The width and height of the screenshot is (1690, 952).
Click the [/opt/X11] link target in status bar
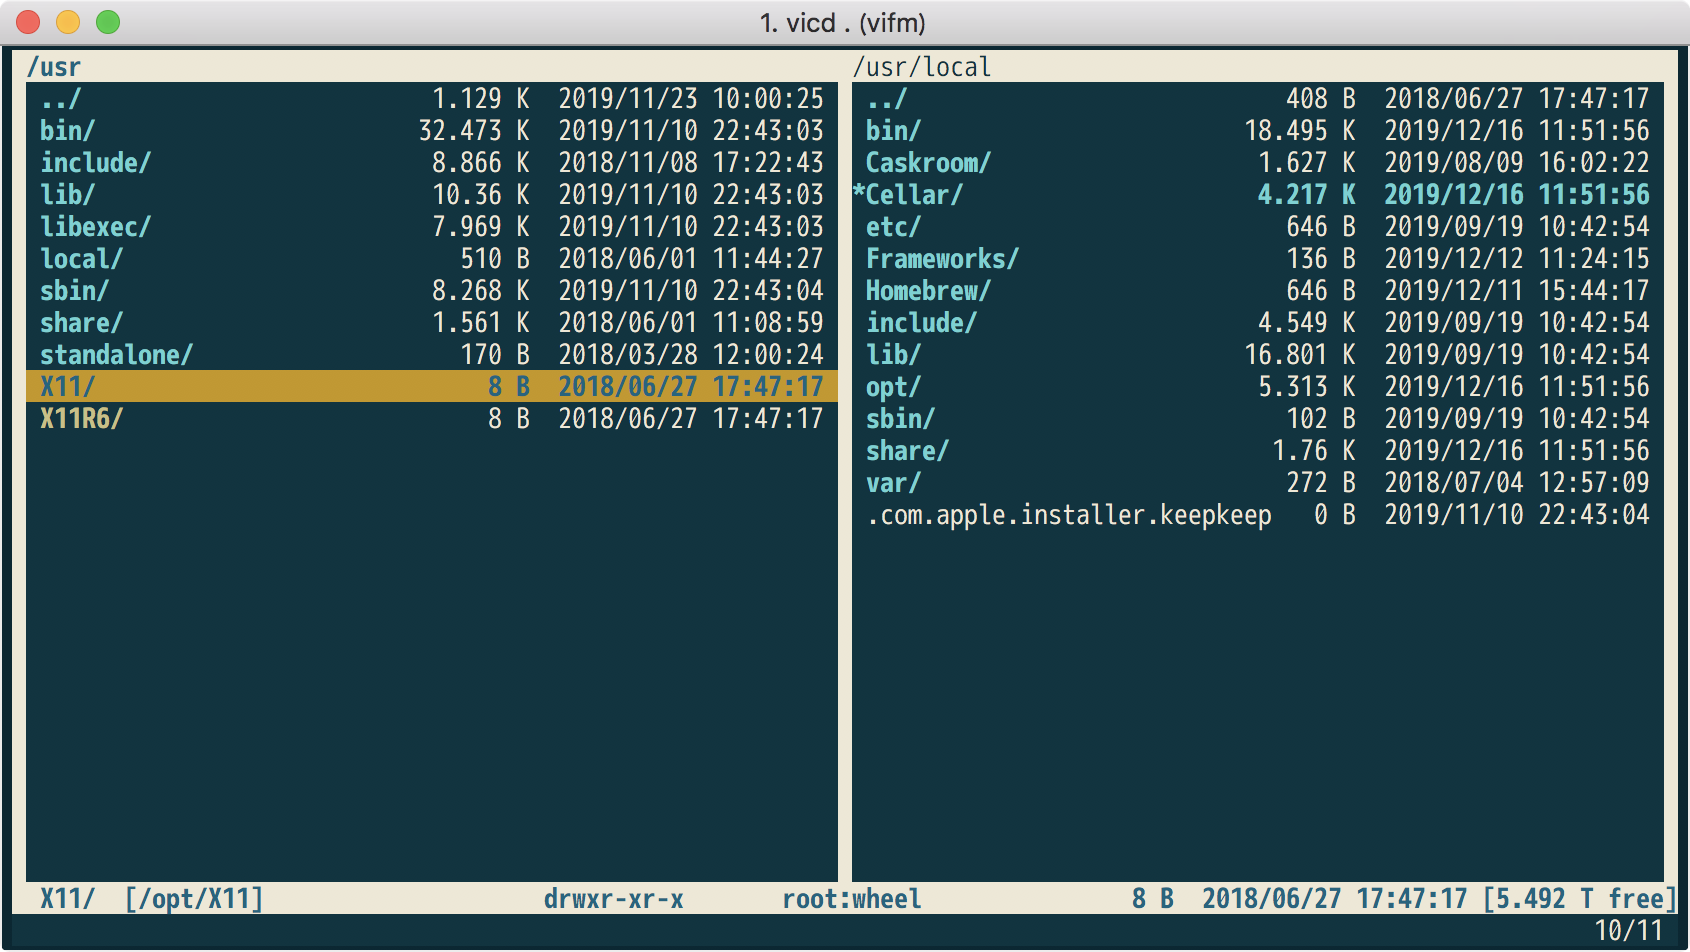[x=194, y=899]
